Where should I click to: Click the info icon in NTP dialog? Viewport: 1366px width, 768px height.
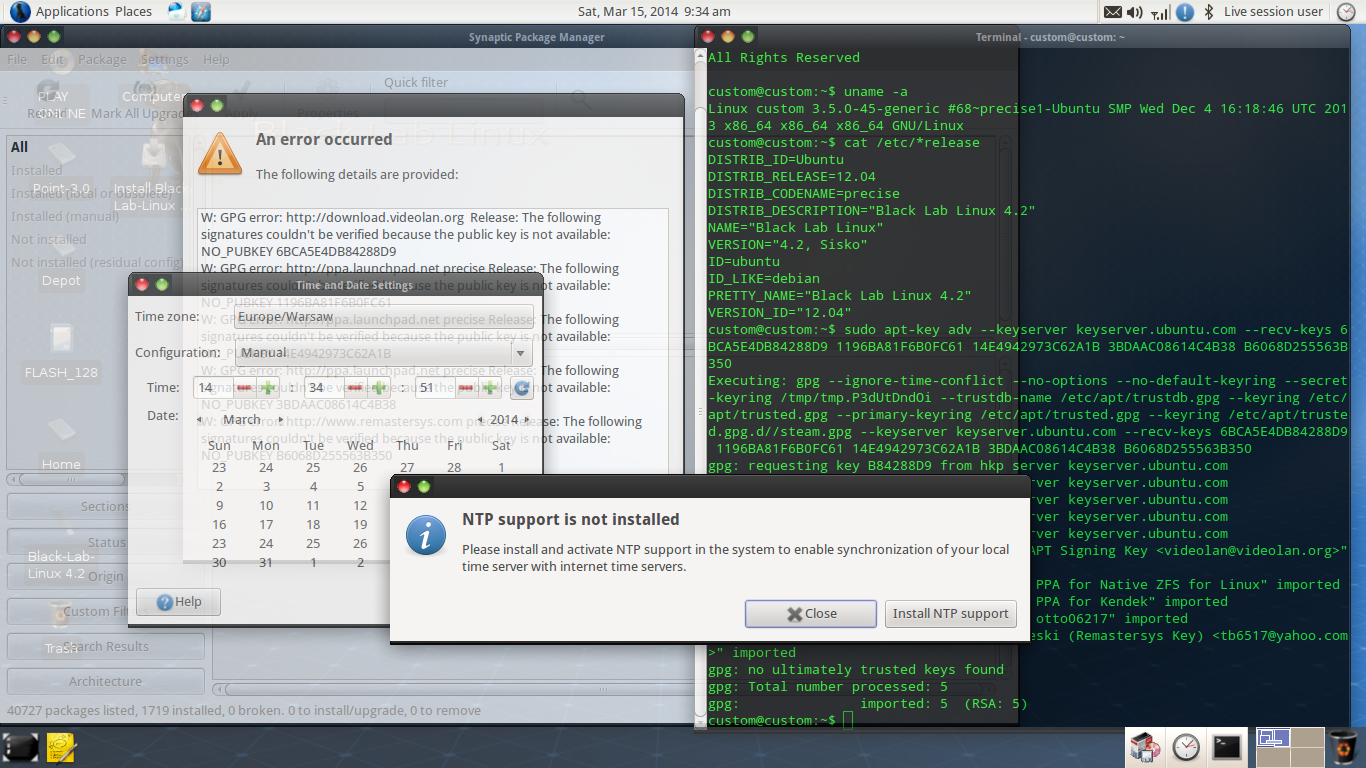(x=426, y=536)
